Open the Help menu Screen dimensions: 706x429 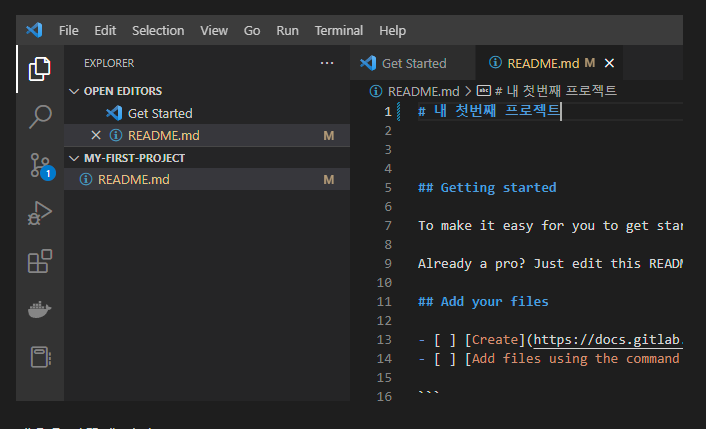point(392,31)
